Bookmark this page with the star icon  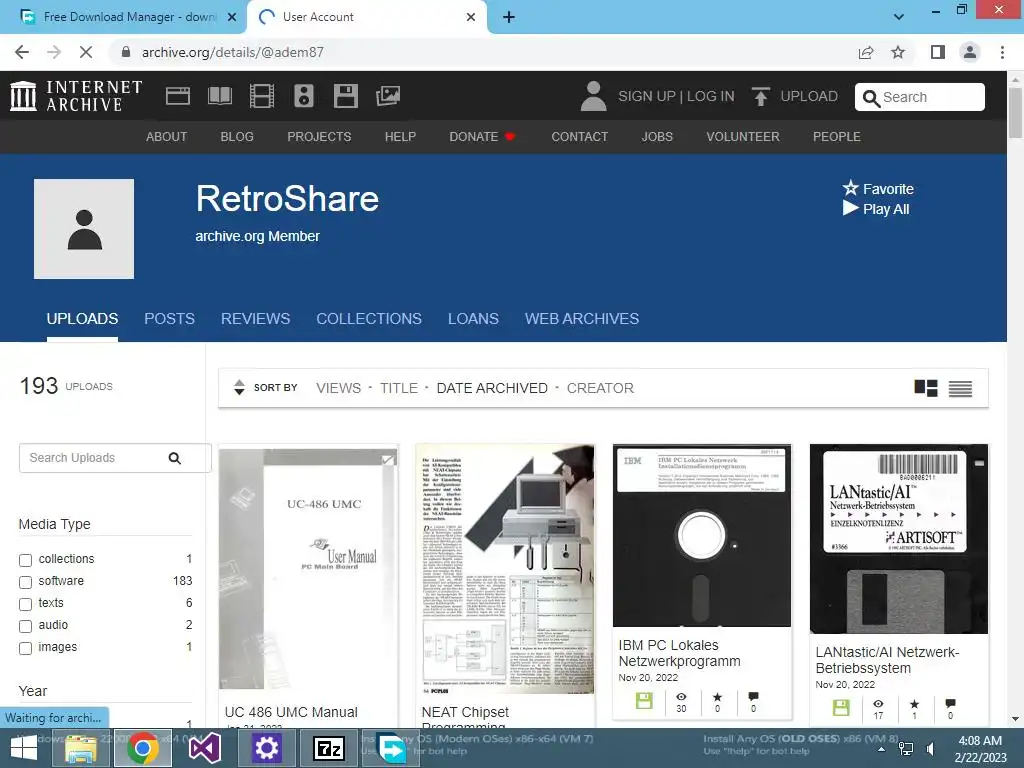click(898, 52)
